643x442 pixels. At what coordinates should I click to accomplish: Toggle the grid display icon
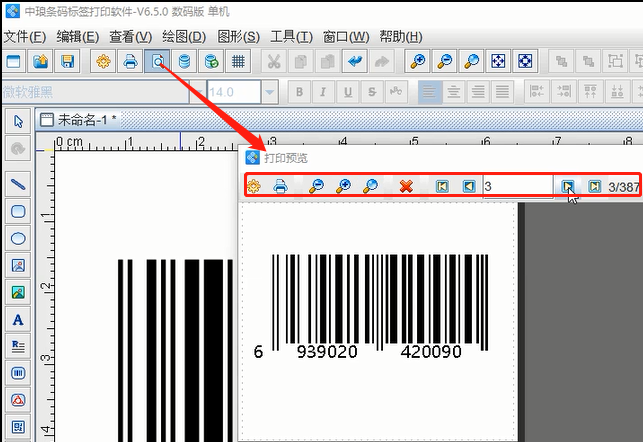pyautogui.click(x=238, y=62)
